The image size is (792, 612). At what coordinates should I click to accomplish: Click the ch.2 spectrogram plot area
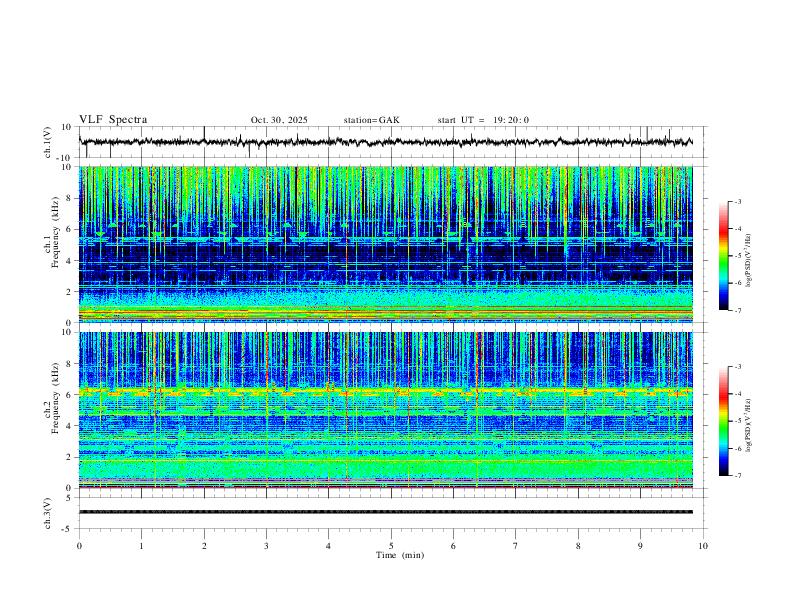coord(386,410)
